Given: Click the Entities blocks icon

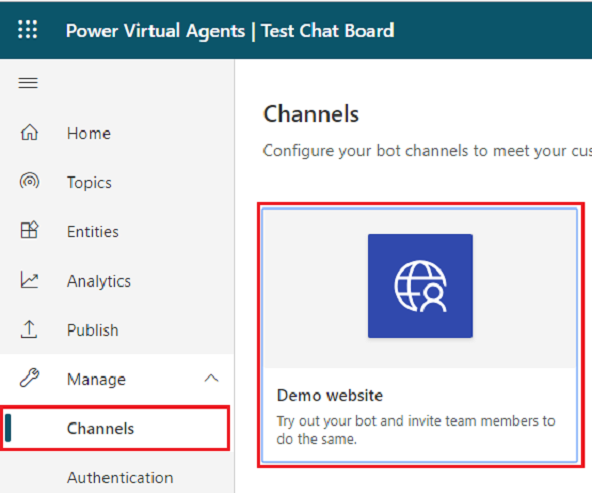Looking at the screenshot, I should click(x=29, y=230).
